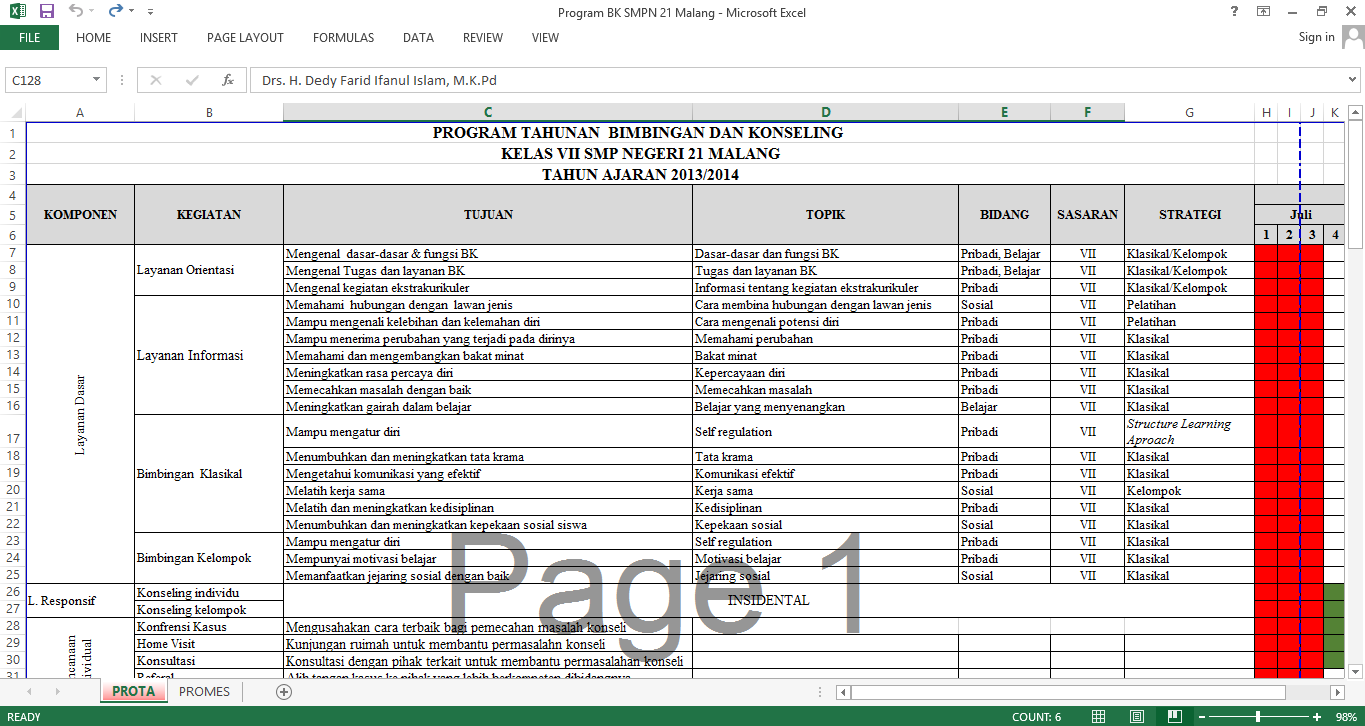The height and width of the screenshot is (726, 1365).
Task: Select the KOMPONEN header cell
Action: (x=80, y=215)
